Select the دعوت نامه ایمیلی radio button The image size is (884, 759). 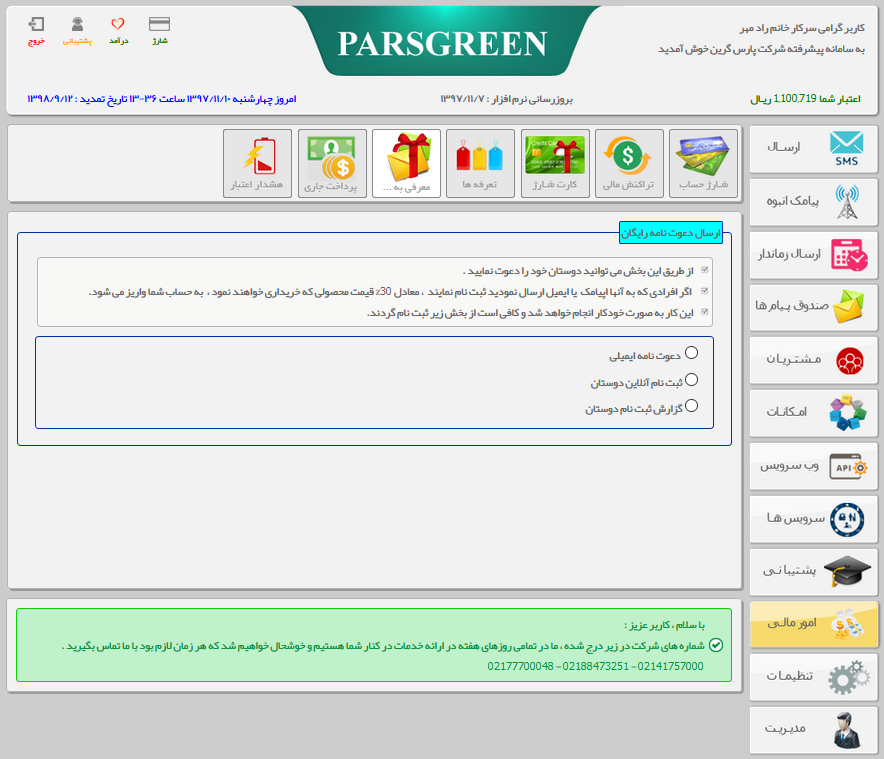pyautogui.click(x=691, y=353)
